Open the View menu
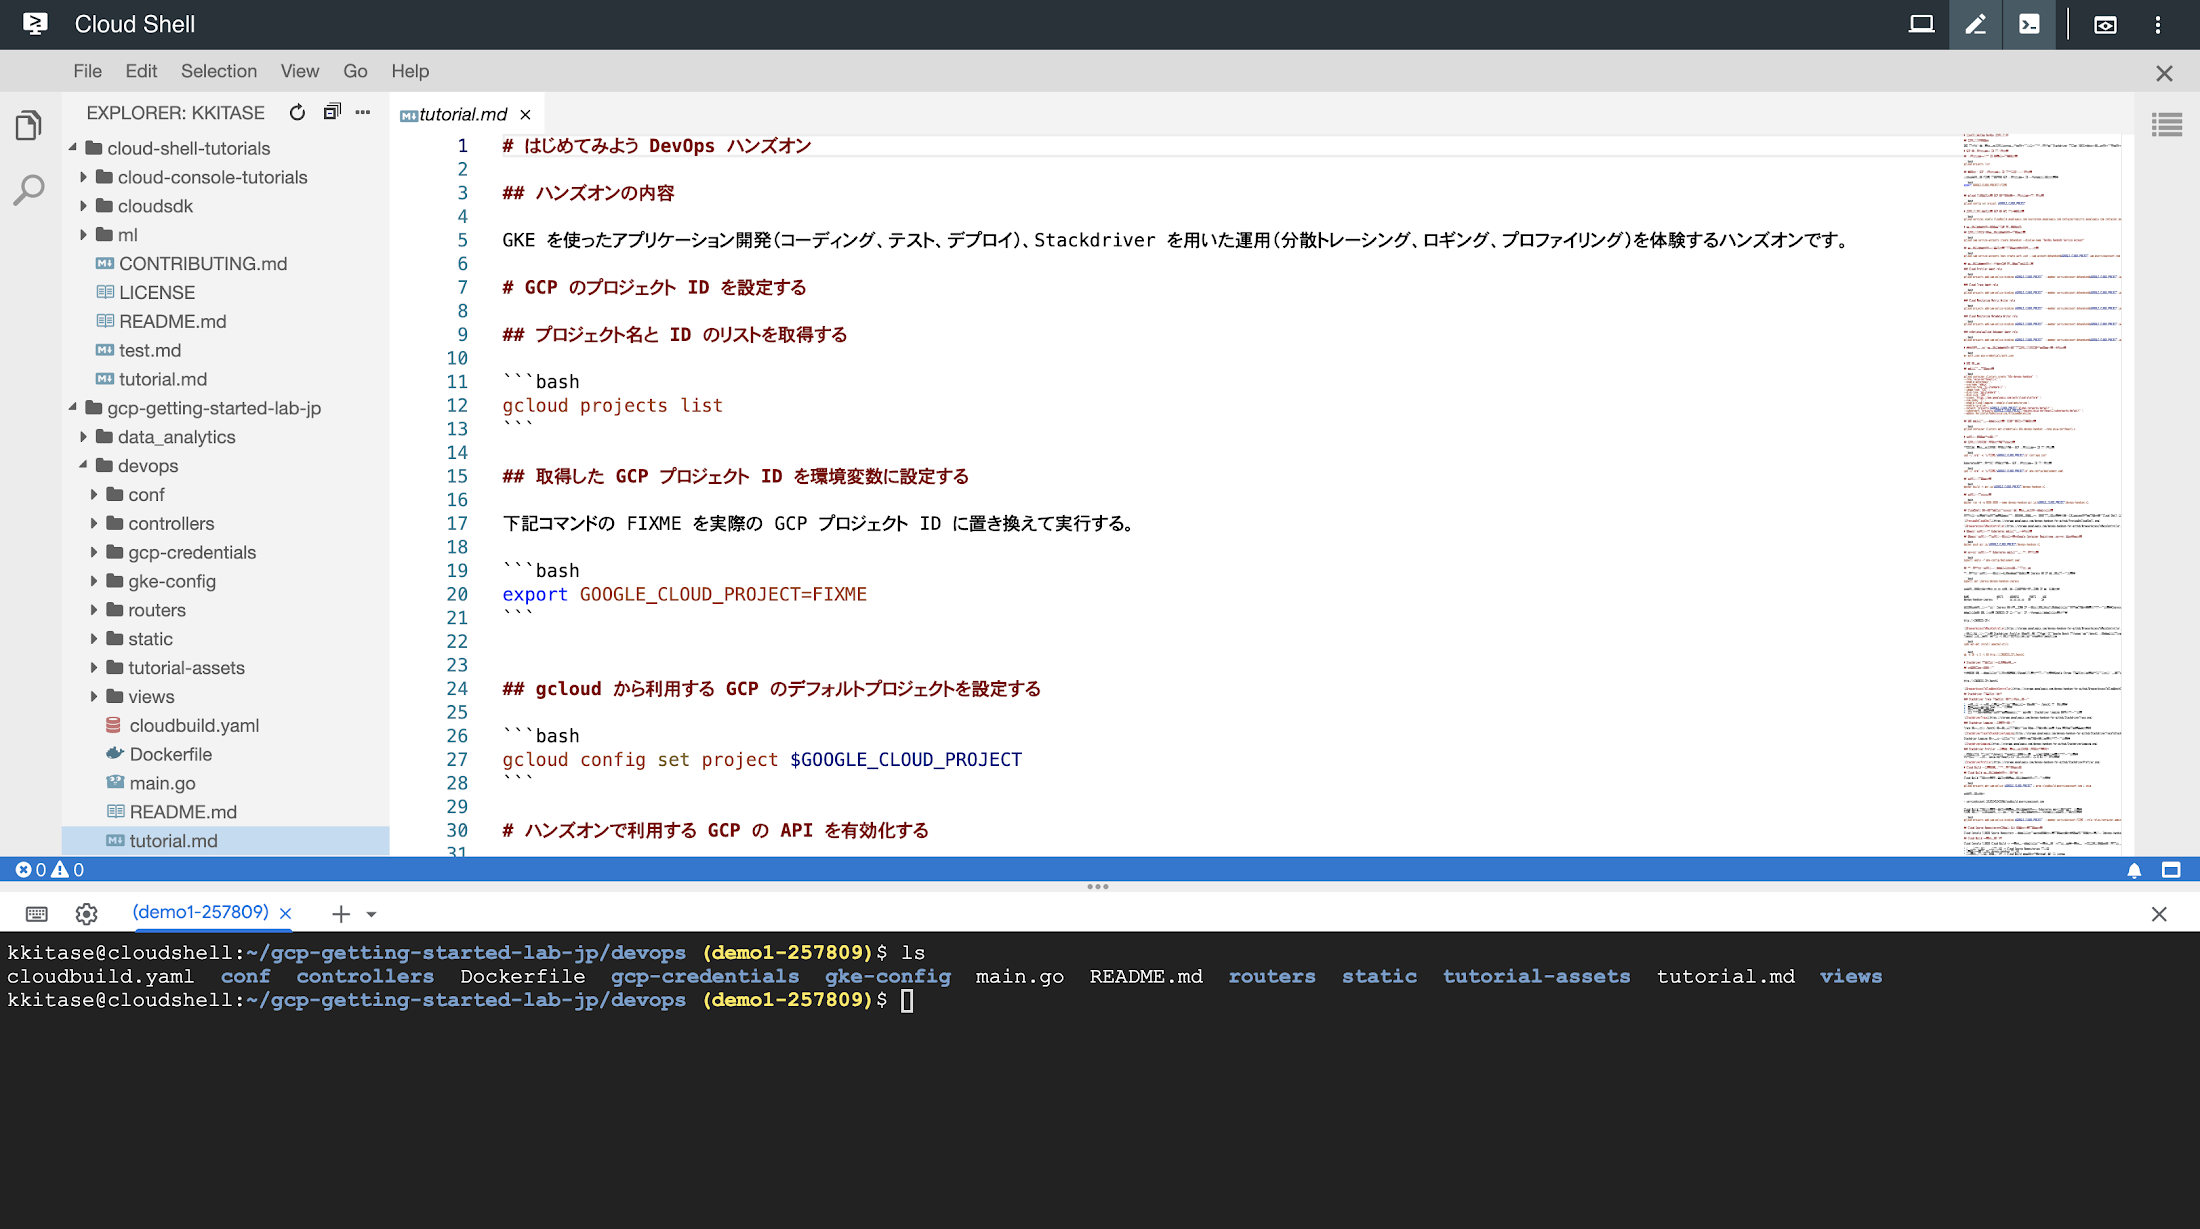This screenshot has width=2200, height=1229. pyautogui.click(x=300, y=71)
